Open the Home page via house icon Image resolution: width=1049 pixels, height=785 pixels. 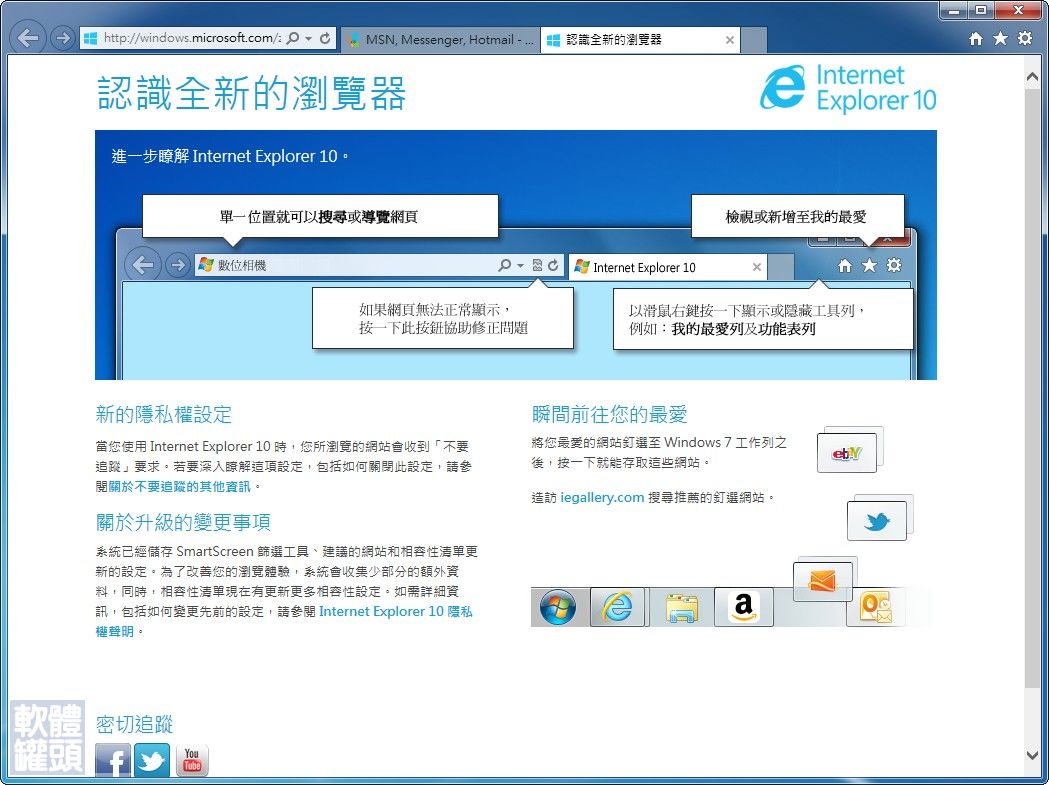click(x=976, y=39)
